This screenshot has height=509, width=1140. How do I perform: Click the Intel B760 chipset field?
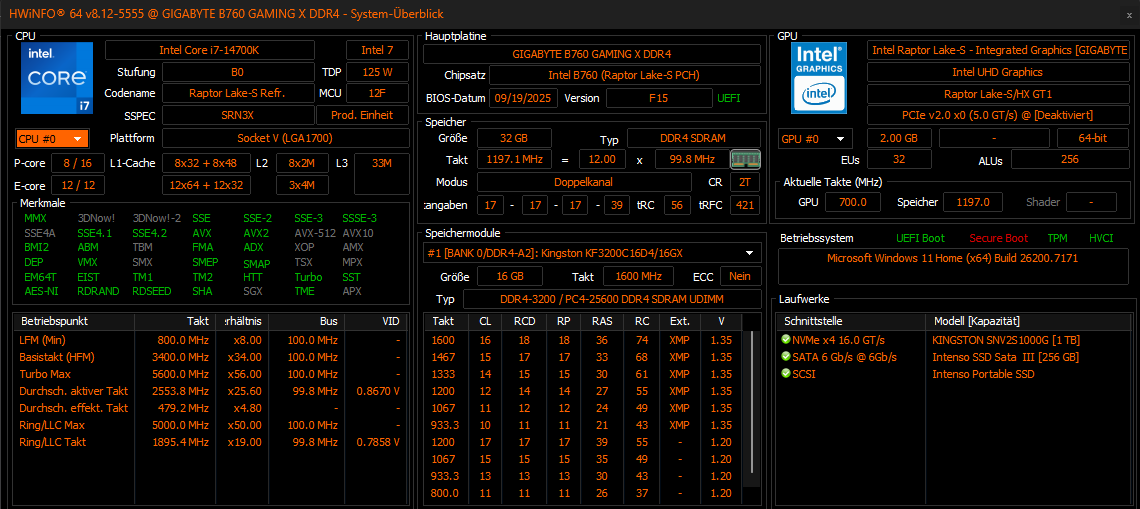[625, 76]
